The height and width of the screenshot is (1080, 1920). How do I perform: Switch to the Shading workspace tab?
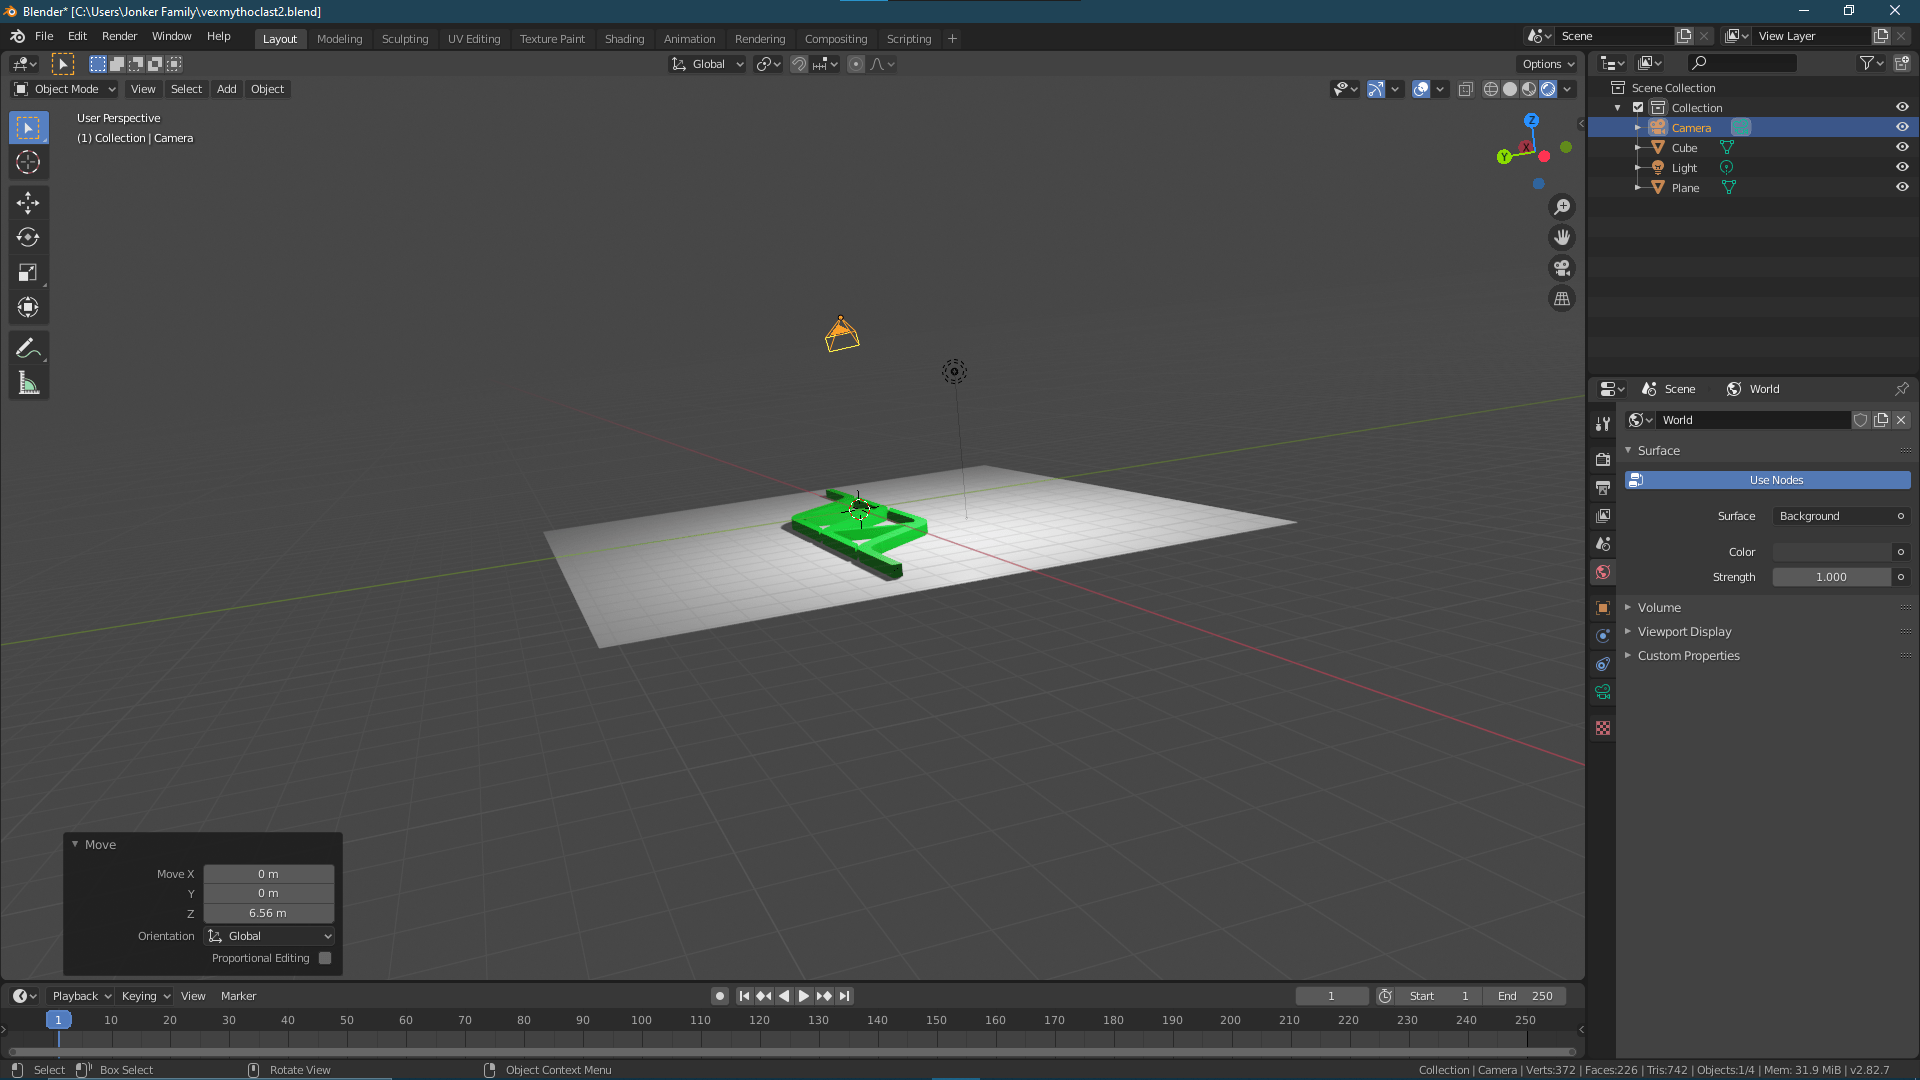624,39
